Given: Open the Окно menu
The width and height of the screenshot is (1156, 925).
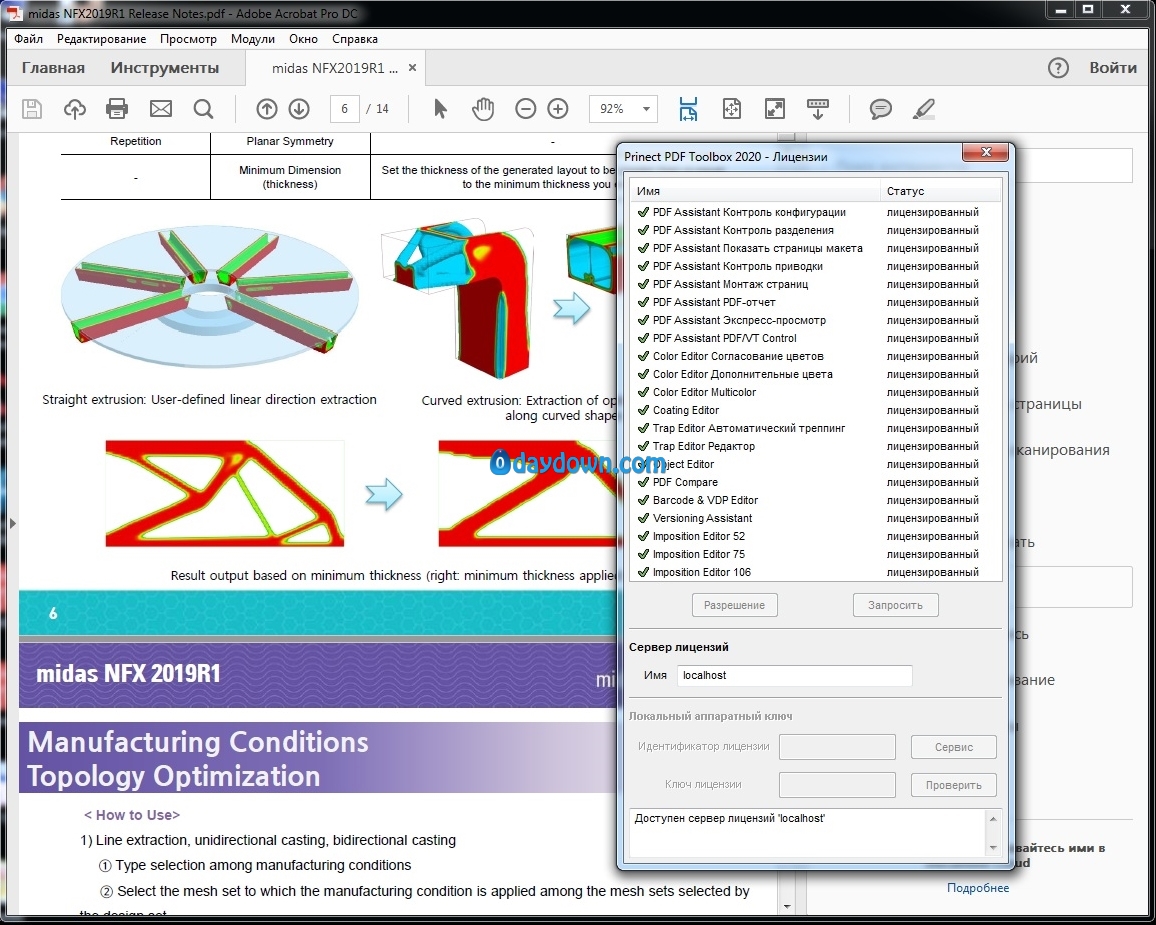Looking at the screenshot, I should (x=304, y=39).
